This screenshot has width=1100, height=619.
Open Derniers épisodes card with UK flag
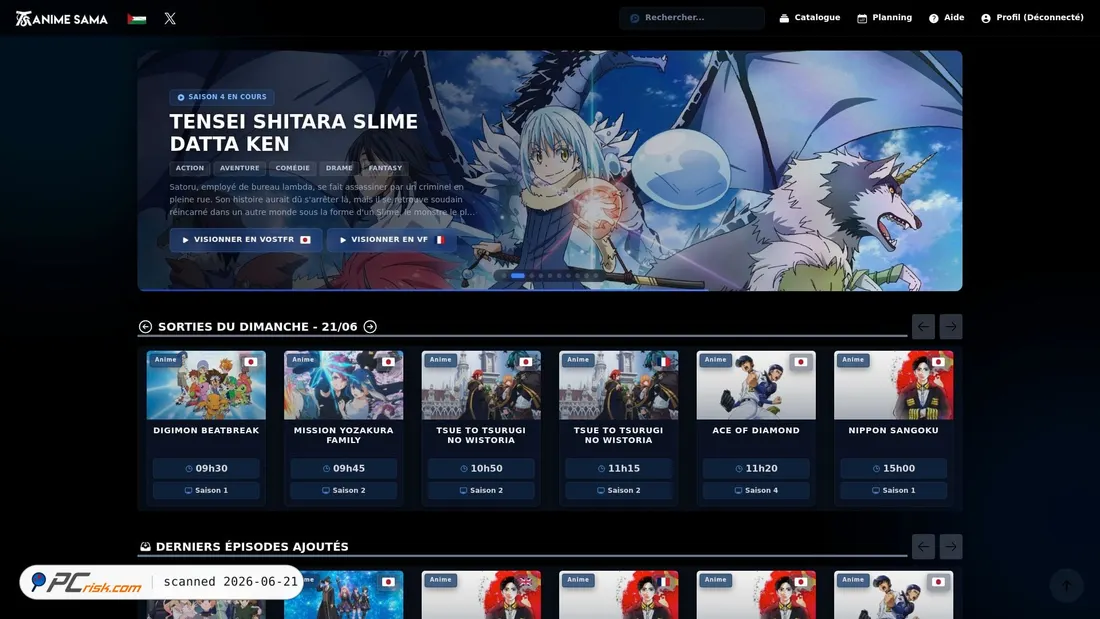pyautogui.click(x=481, y=595)
